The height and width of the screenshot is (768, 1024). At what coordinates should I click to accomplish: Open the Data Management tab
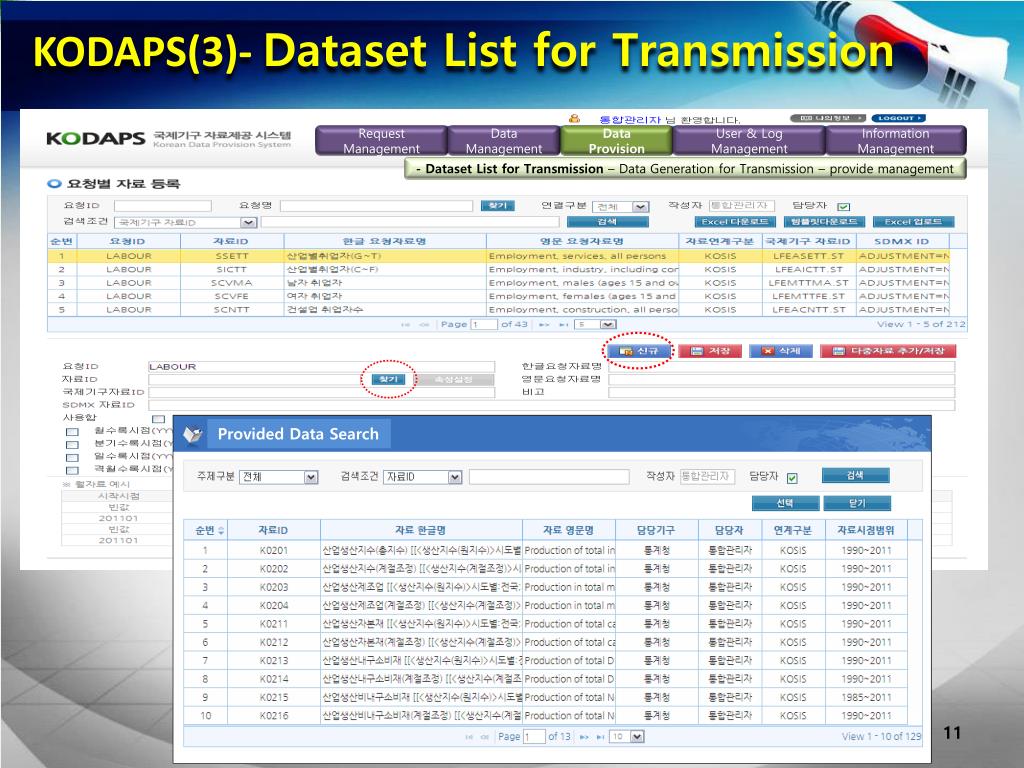click(504, 141)
